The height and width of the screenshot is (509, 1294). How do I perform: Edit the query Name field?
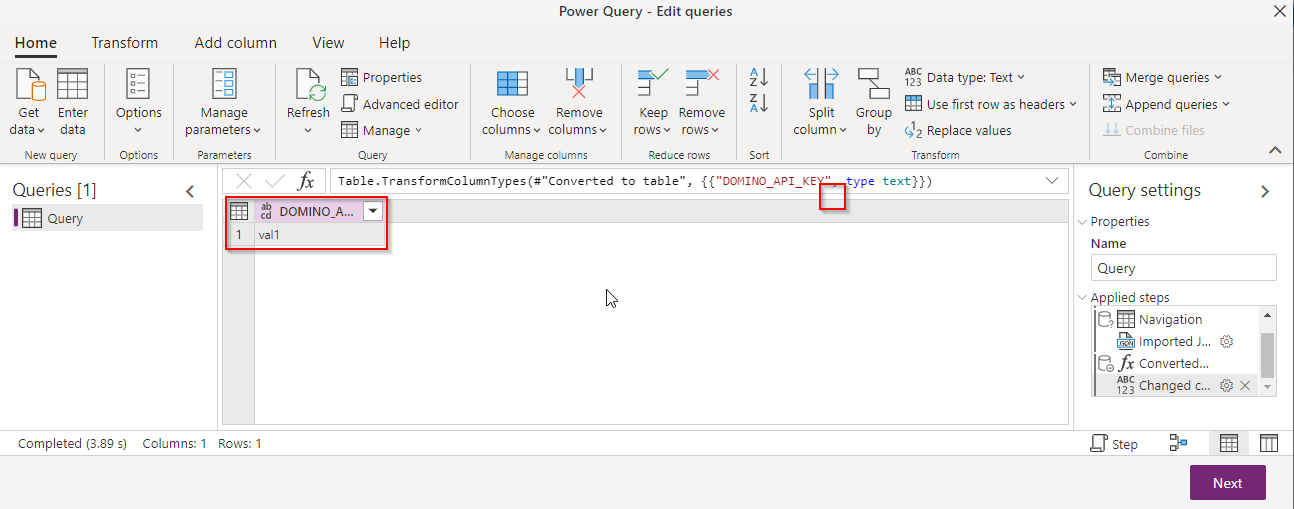[x=1183, y=268]
